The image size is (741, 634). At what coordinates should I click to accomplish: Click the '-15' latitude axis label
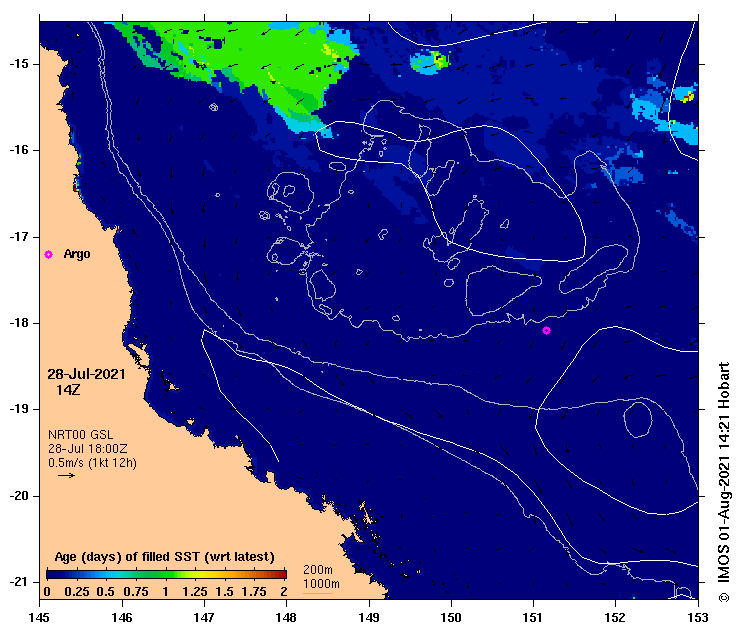coord(19,64)
